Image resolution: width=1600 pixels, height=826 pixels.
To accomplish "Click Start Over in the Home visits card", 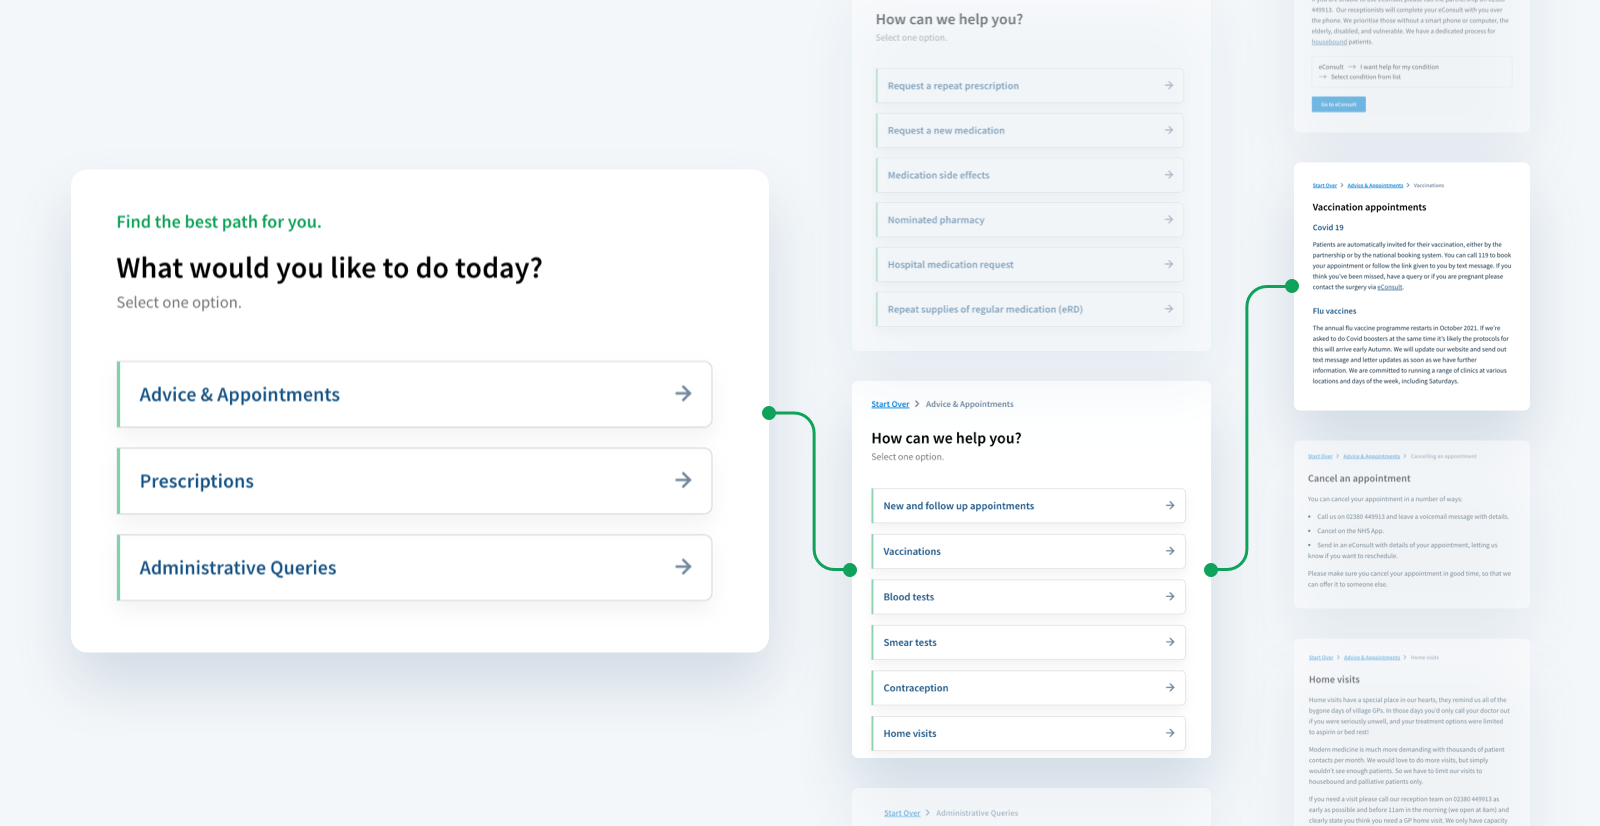I will (1321, 657).
